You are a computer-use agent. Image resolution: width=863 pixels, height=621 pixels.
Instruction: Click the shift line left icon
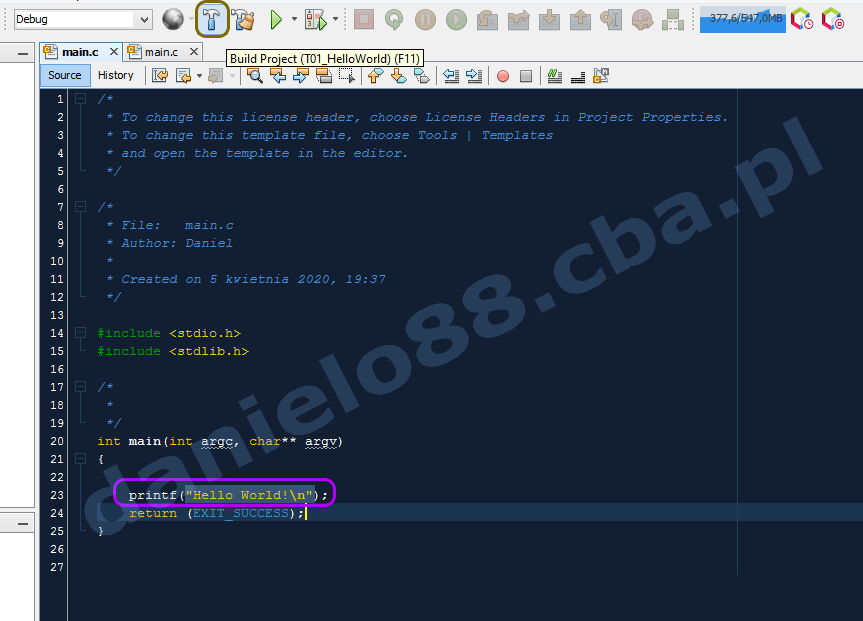451,75
